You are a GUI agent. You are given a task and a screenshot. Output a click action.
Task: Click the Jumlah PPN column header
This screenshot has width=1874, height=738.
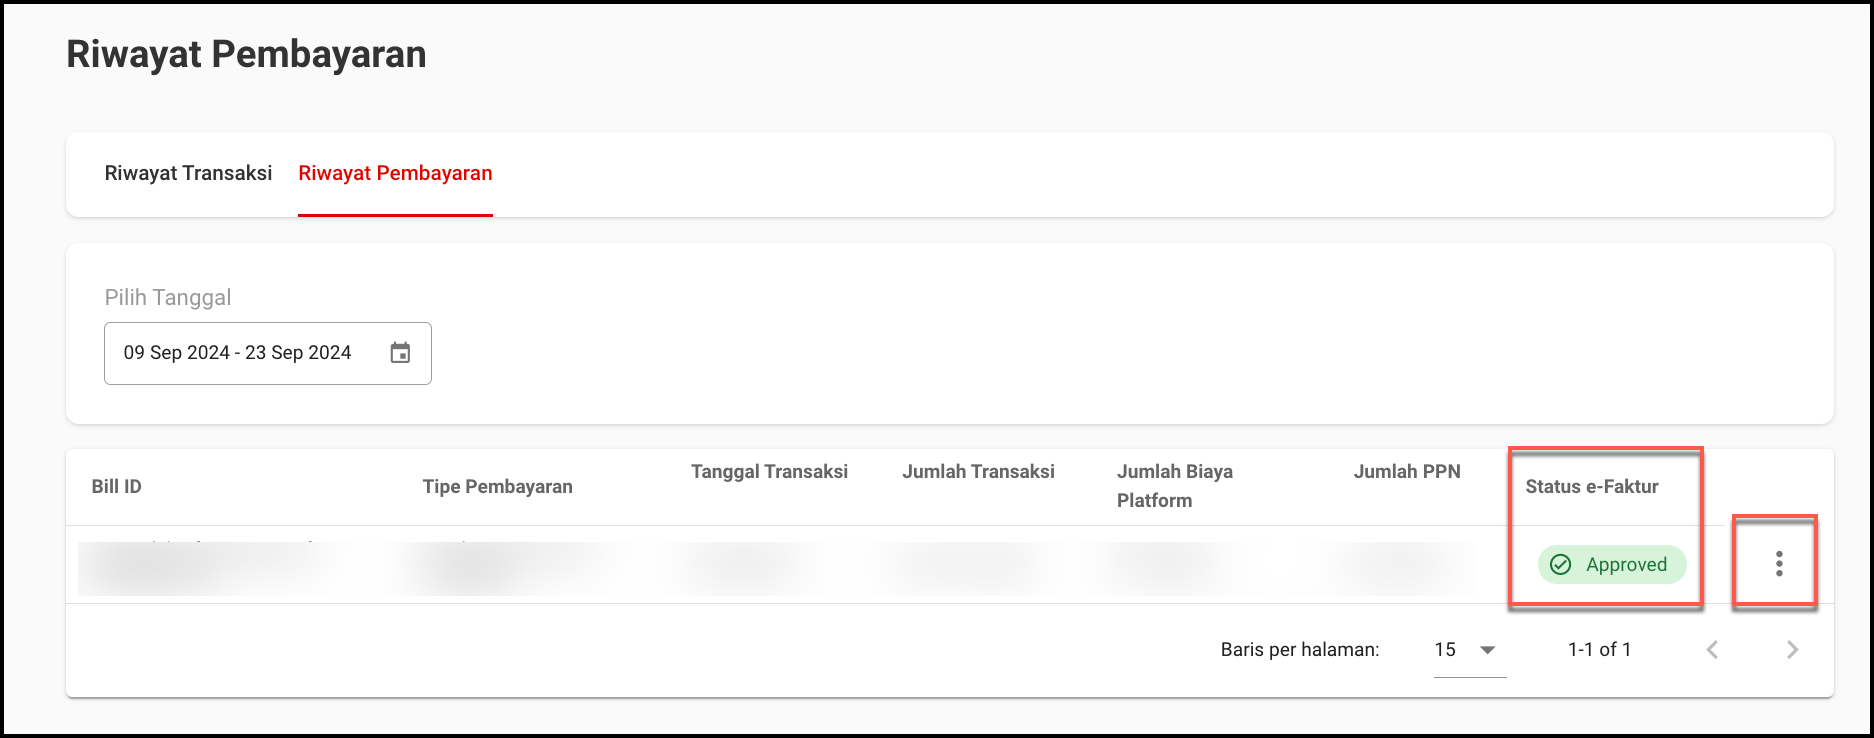coord(1406,472)
